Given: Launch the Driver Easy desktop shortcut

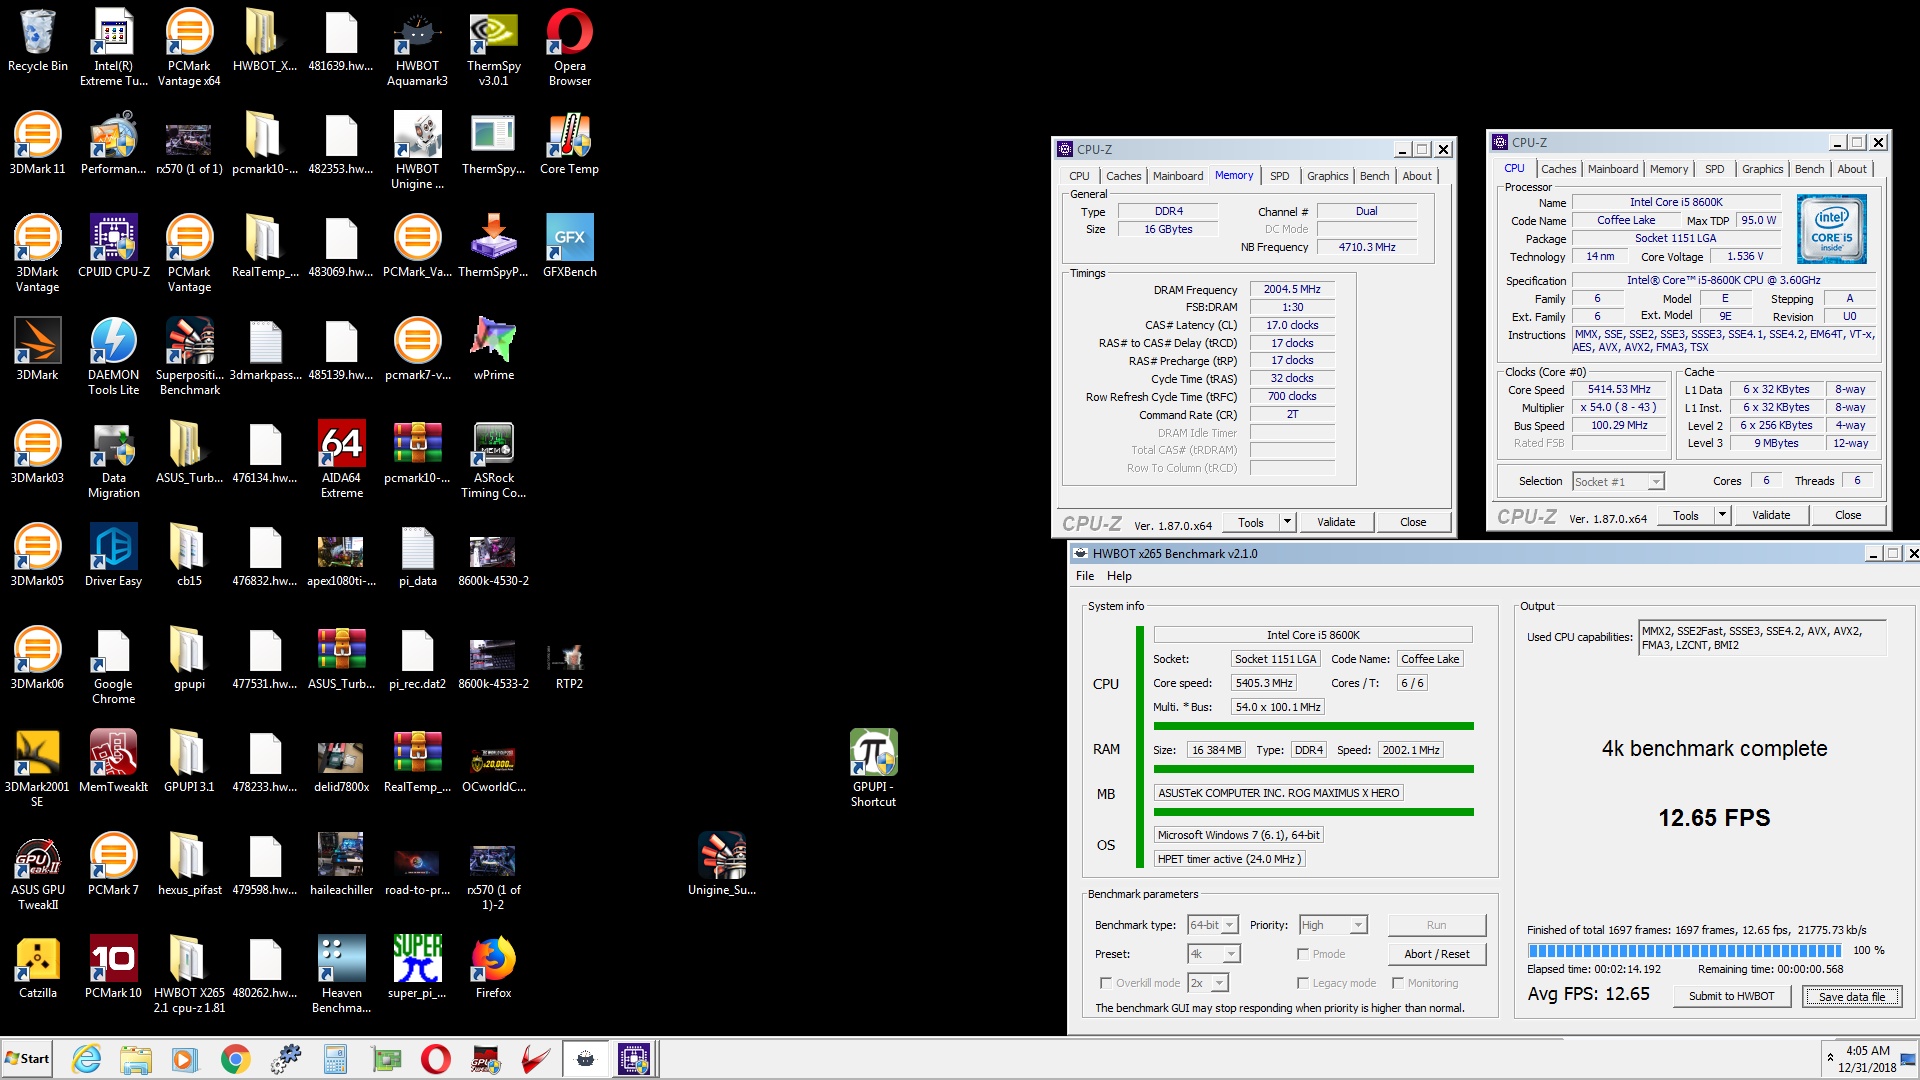Looking at the screenshot, I should tap(113, 555).
